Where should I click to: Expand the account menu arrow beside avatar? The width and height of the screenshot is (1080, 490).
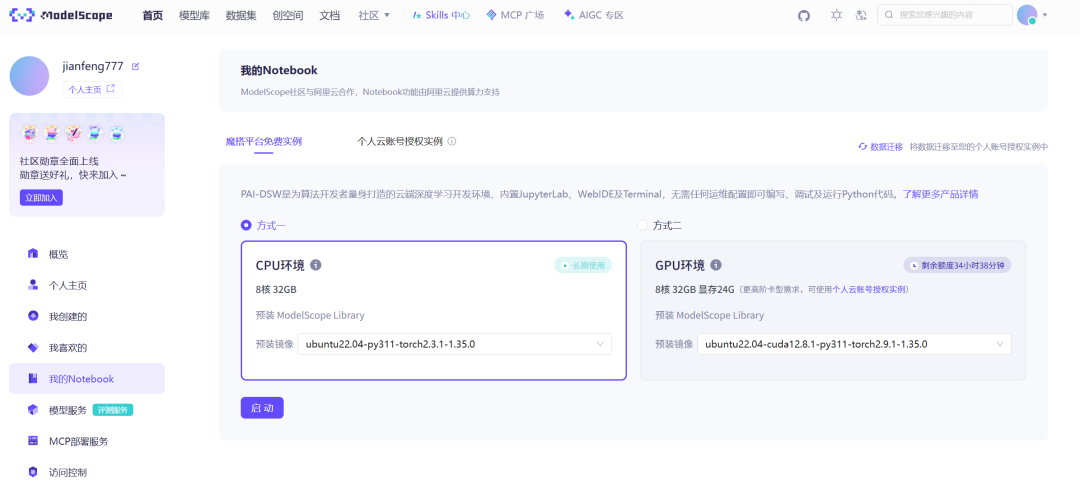(1045, 15)
